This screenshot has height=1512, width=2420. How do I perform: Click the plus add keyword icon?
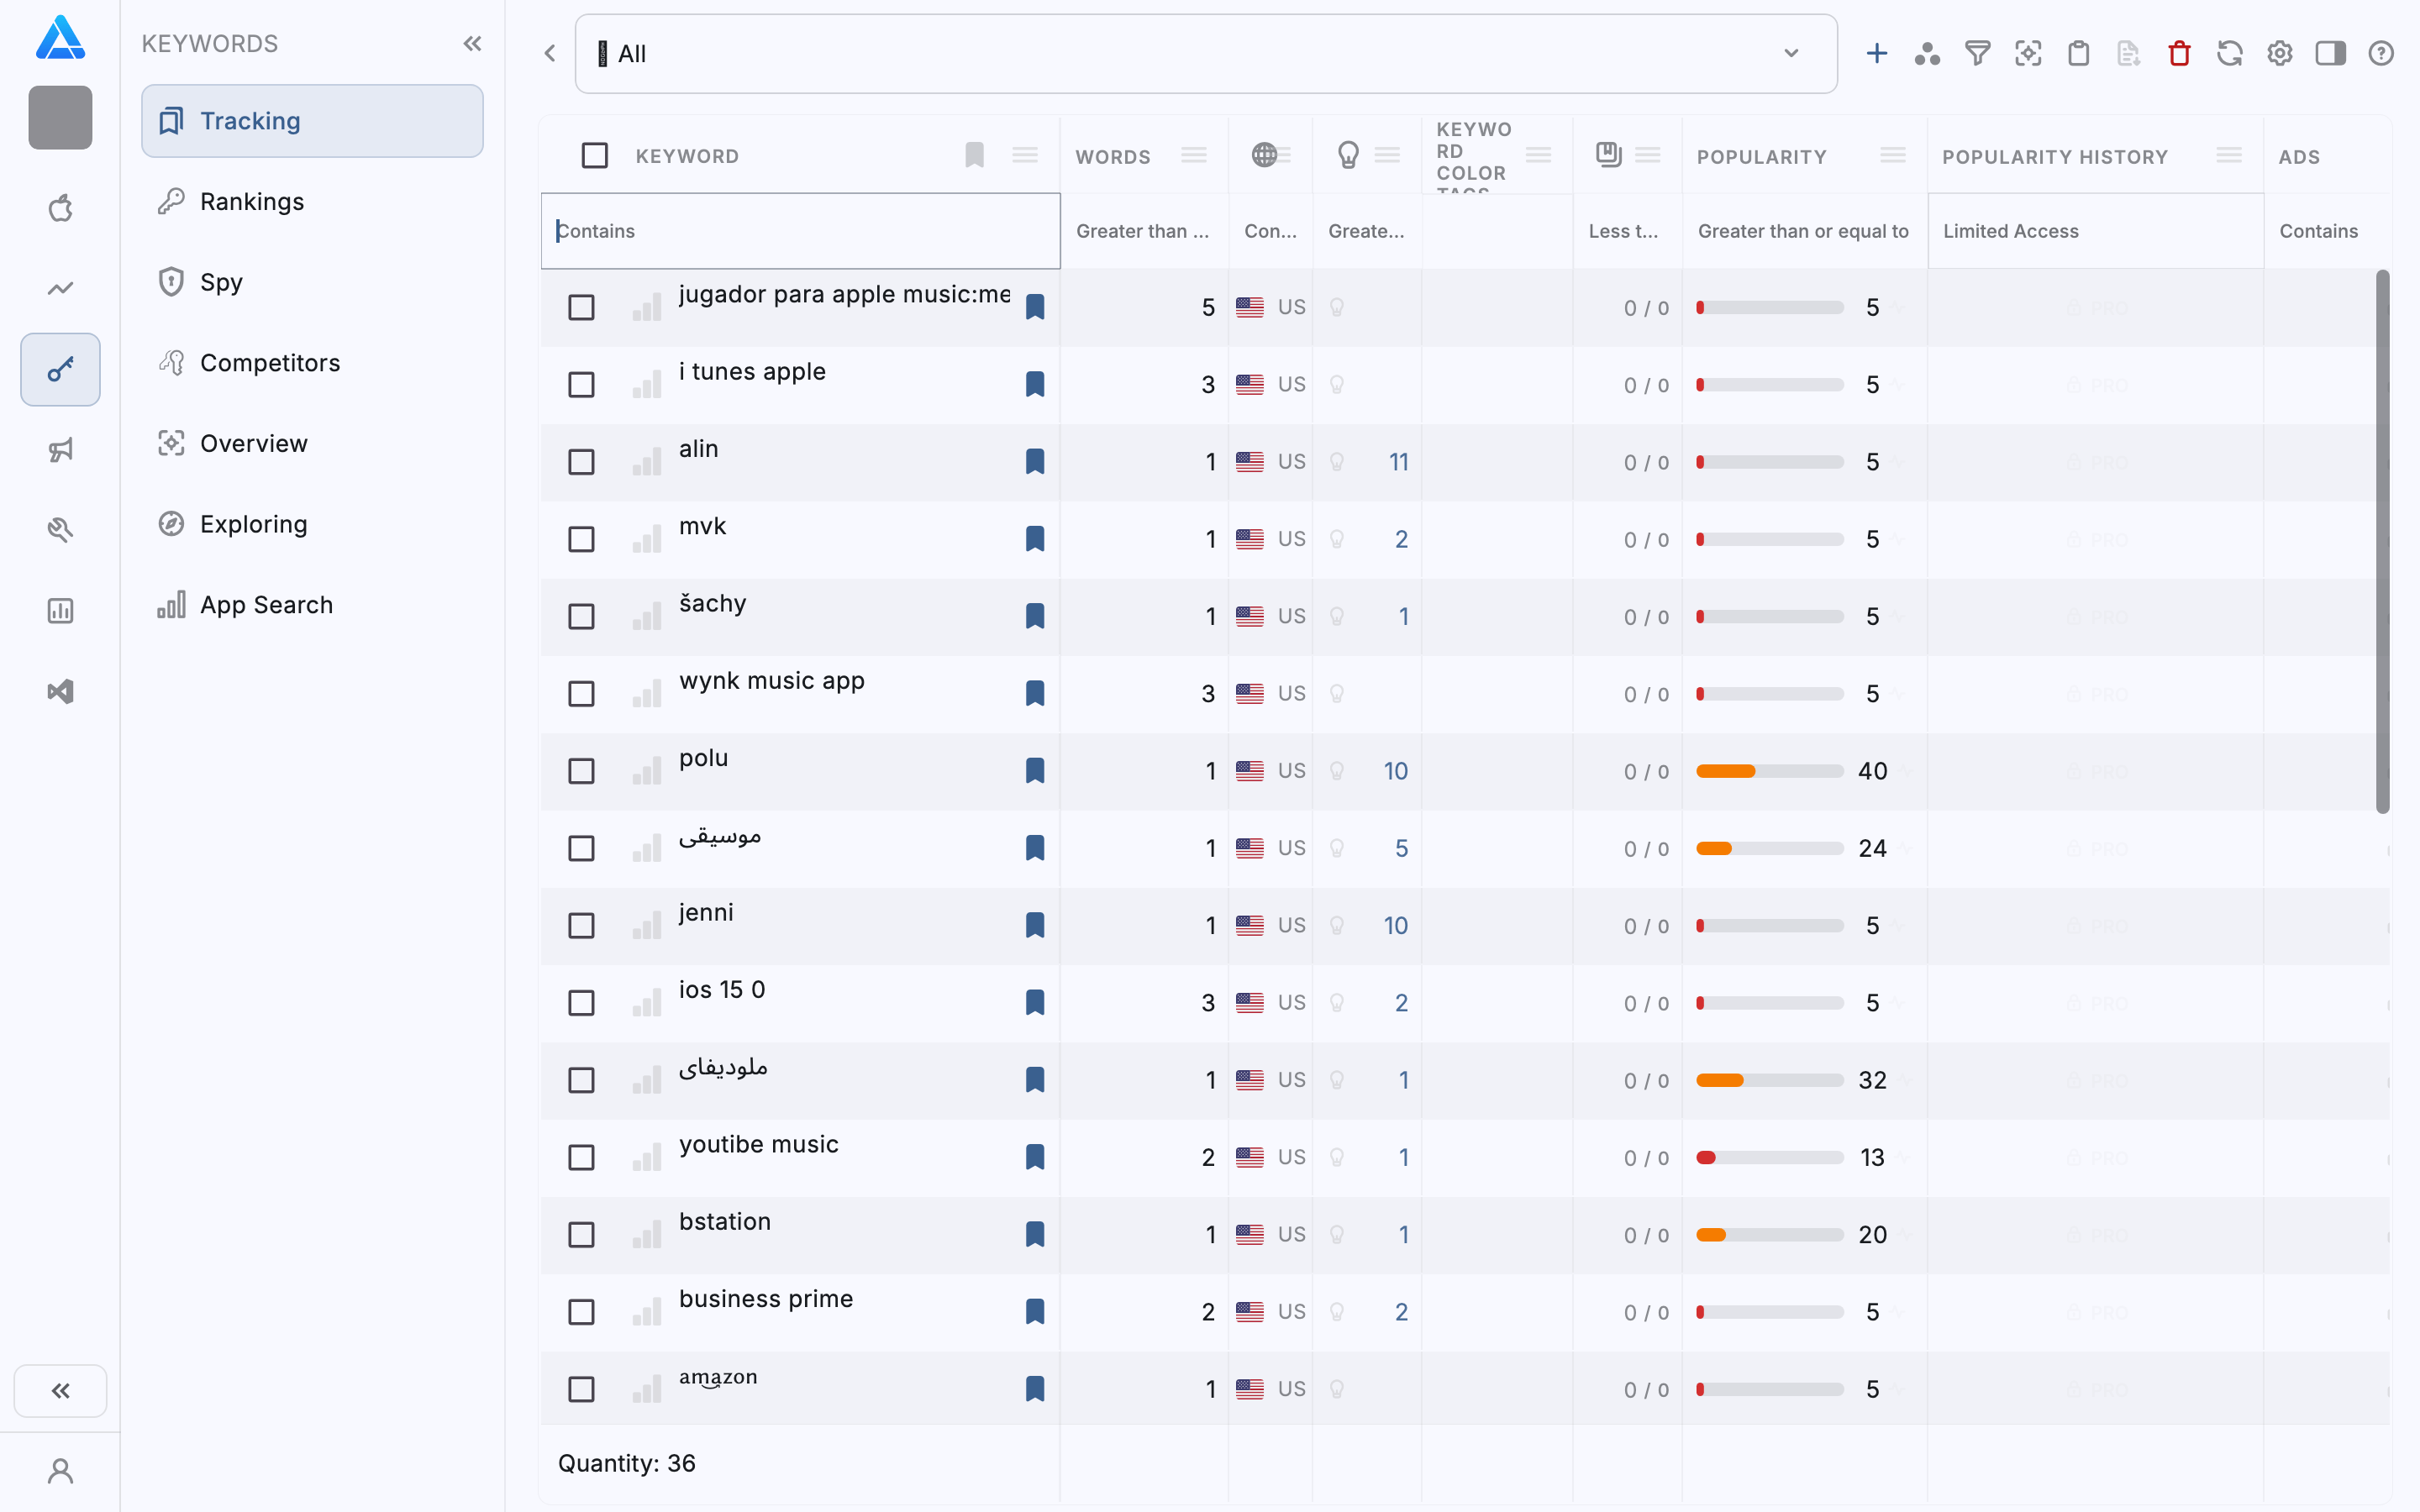[1877, 54]
